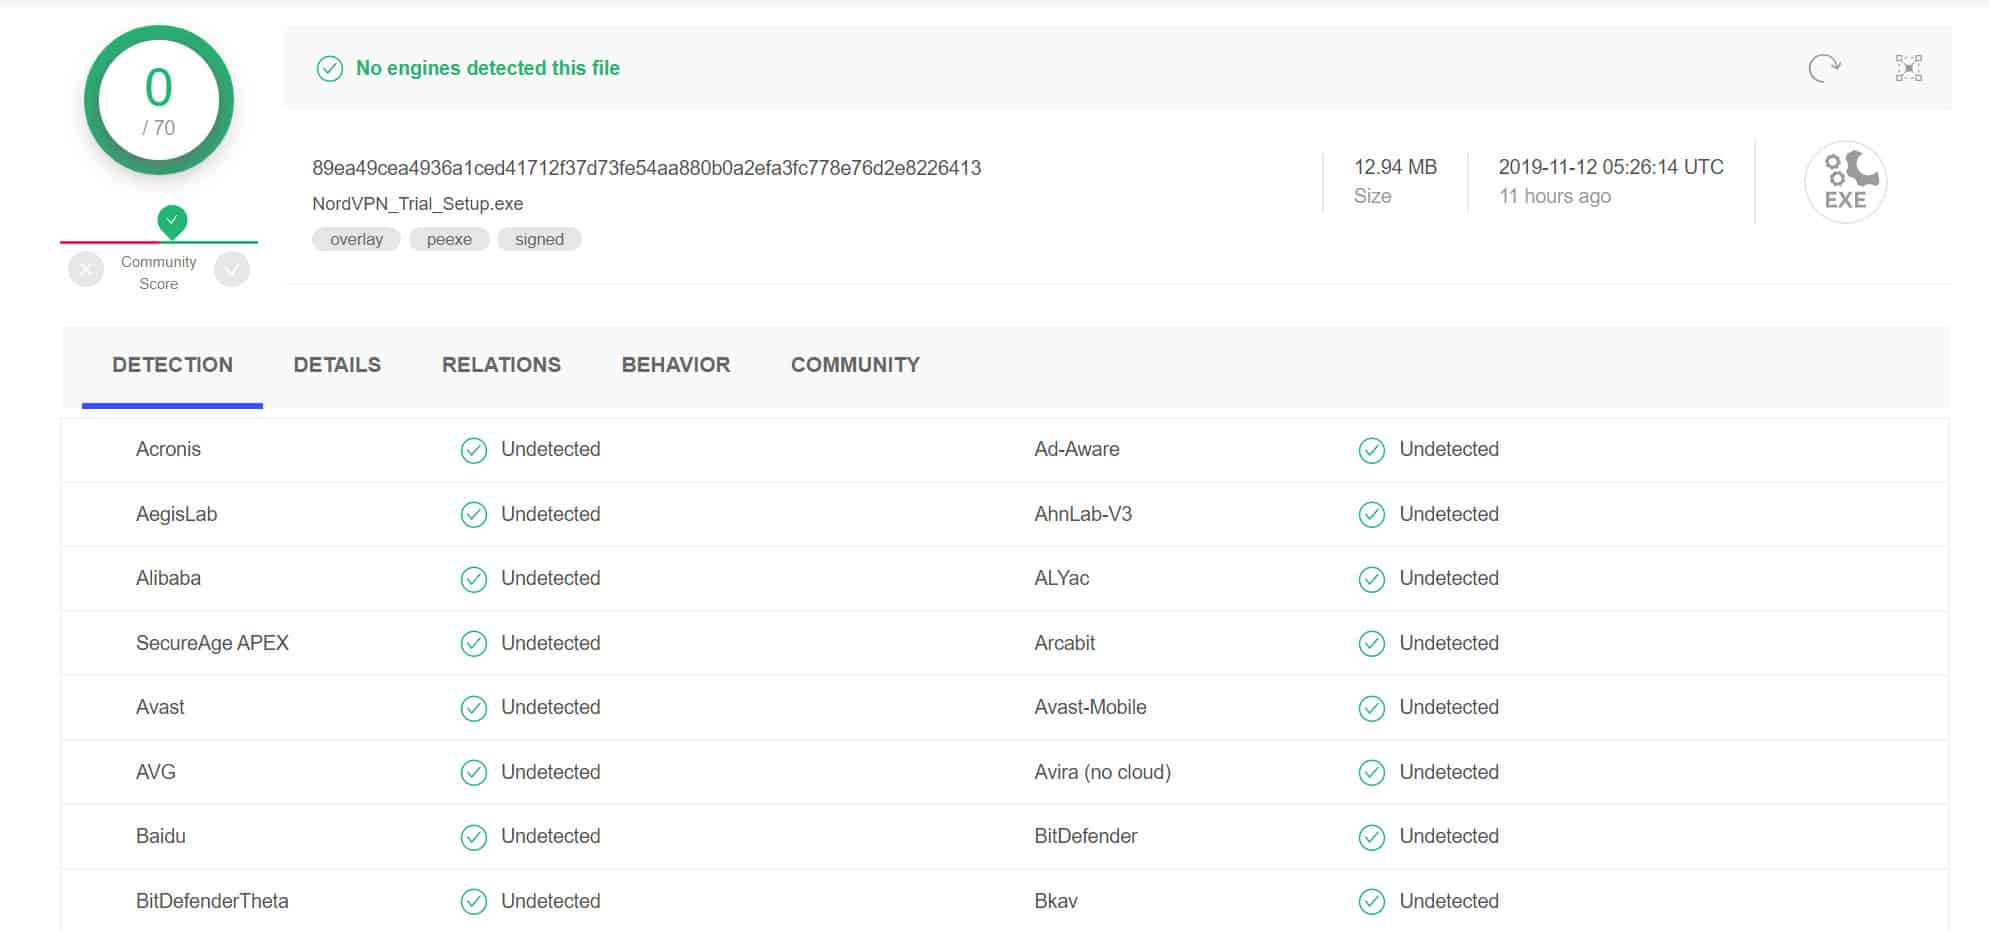The width and height of the screenshot is (1989, 931).
Task: Click AVG undetected check icon
Action: coord(473,772)
